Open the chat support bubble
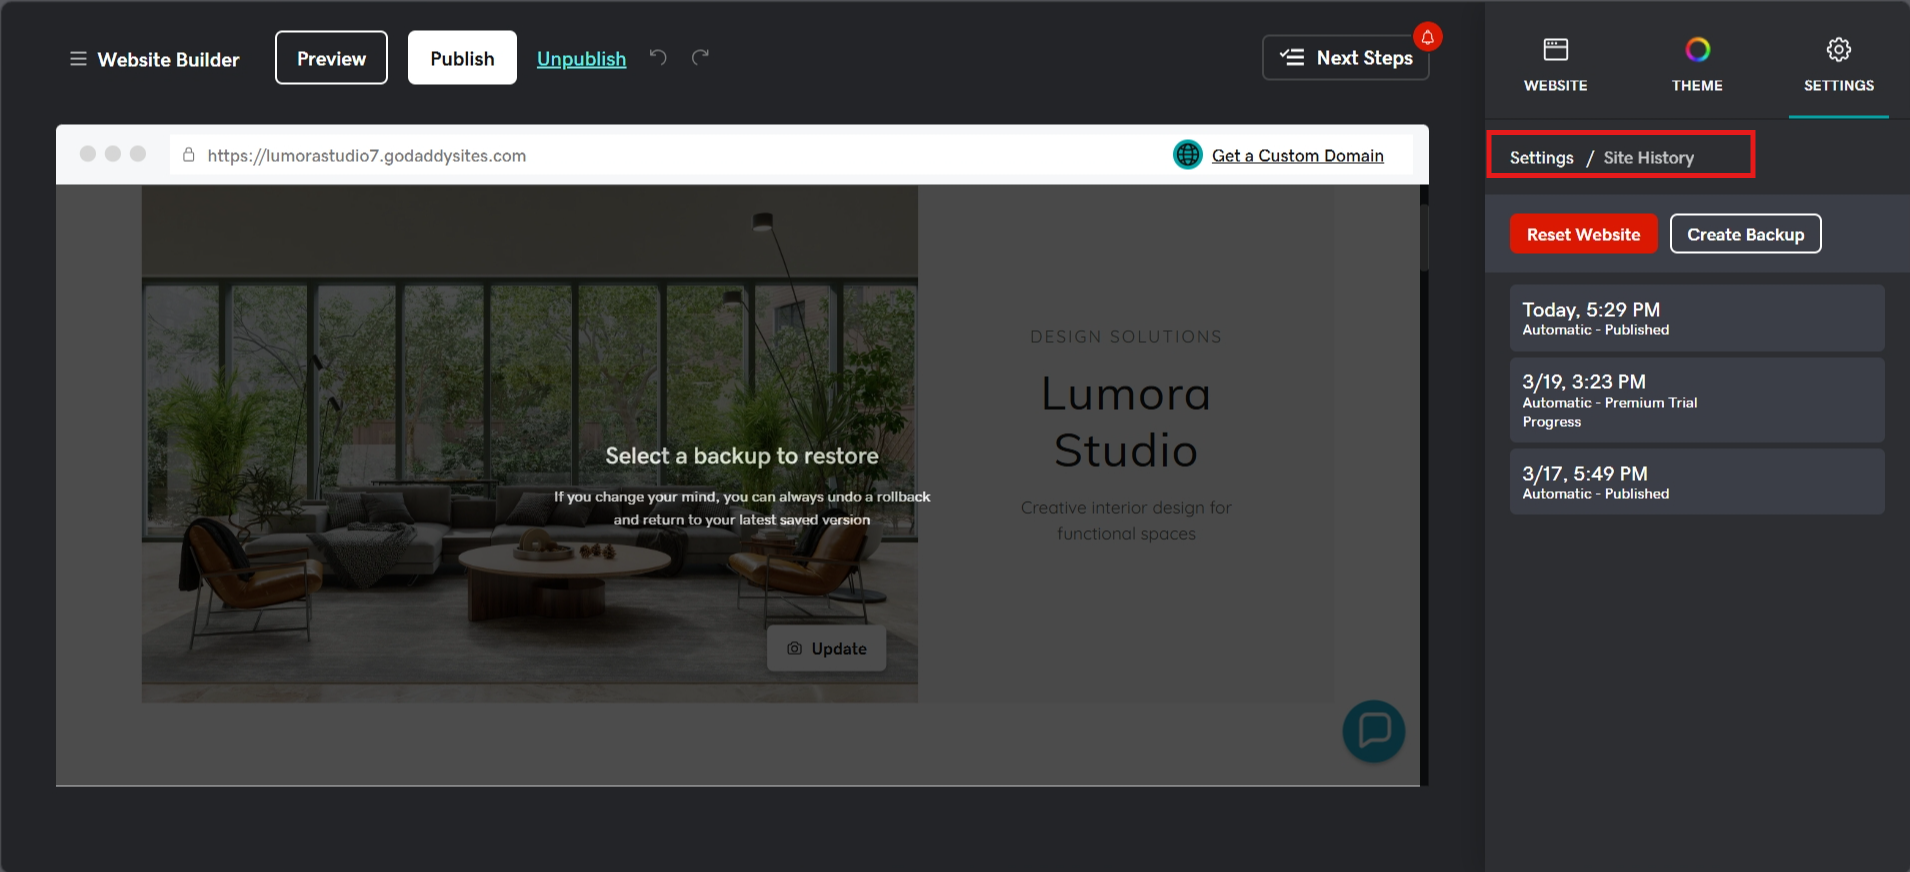 (1374, 731)
